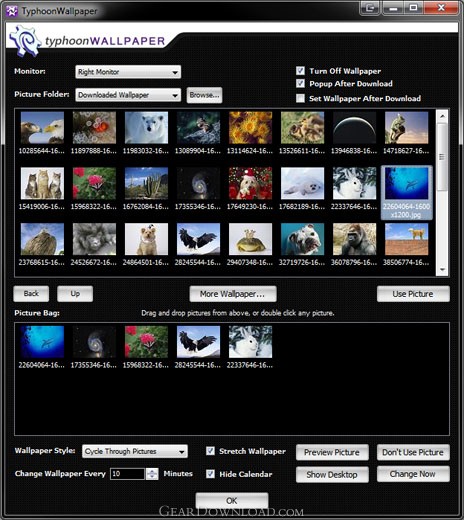Click the minutes spinner arrows
464x520 pixels.
[152, 474]
